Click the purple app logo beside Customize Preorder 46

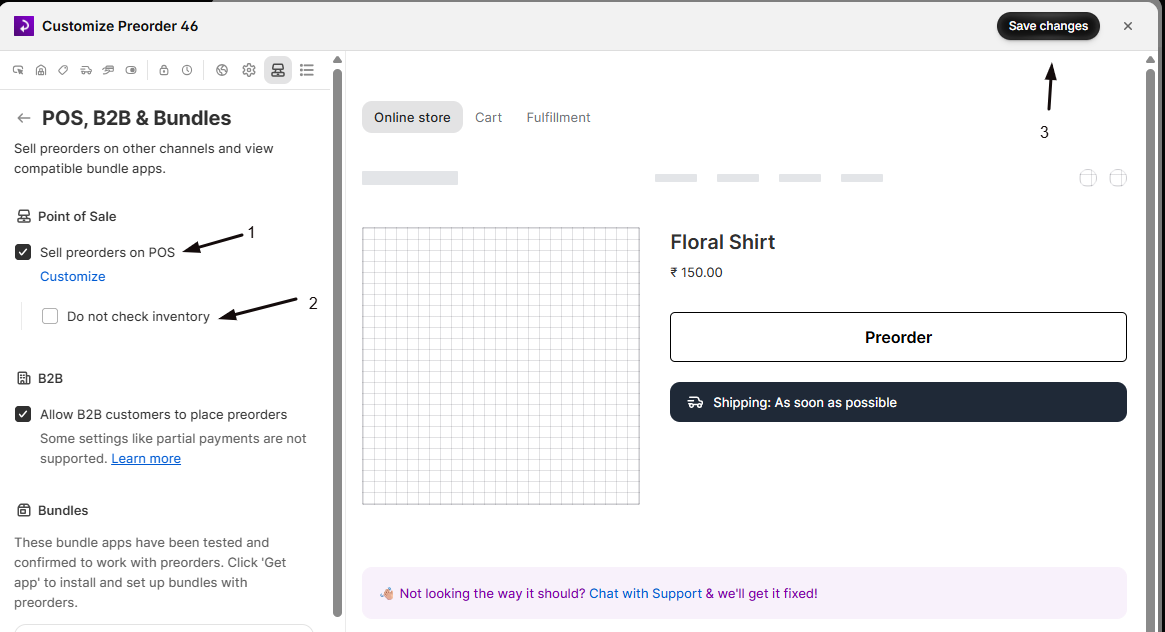(24, 26)
